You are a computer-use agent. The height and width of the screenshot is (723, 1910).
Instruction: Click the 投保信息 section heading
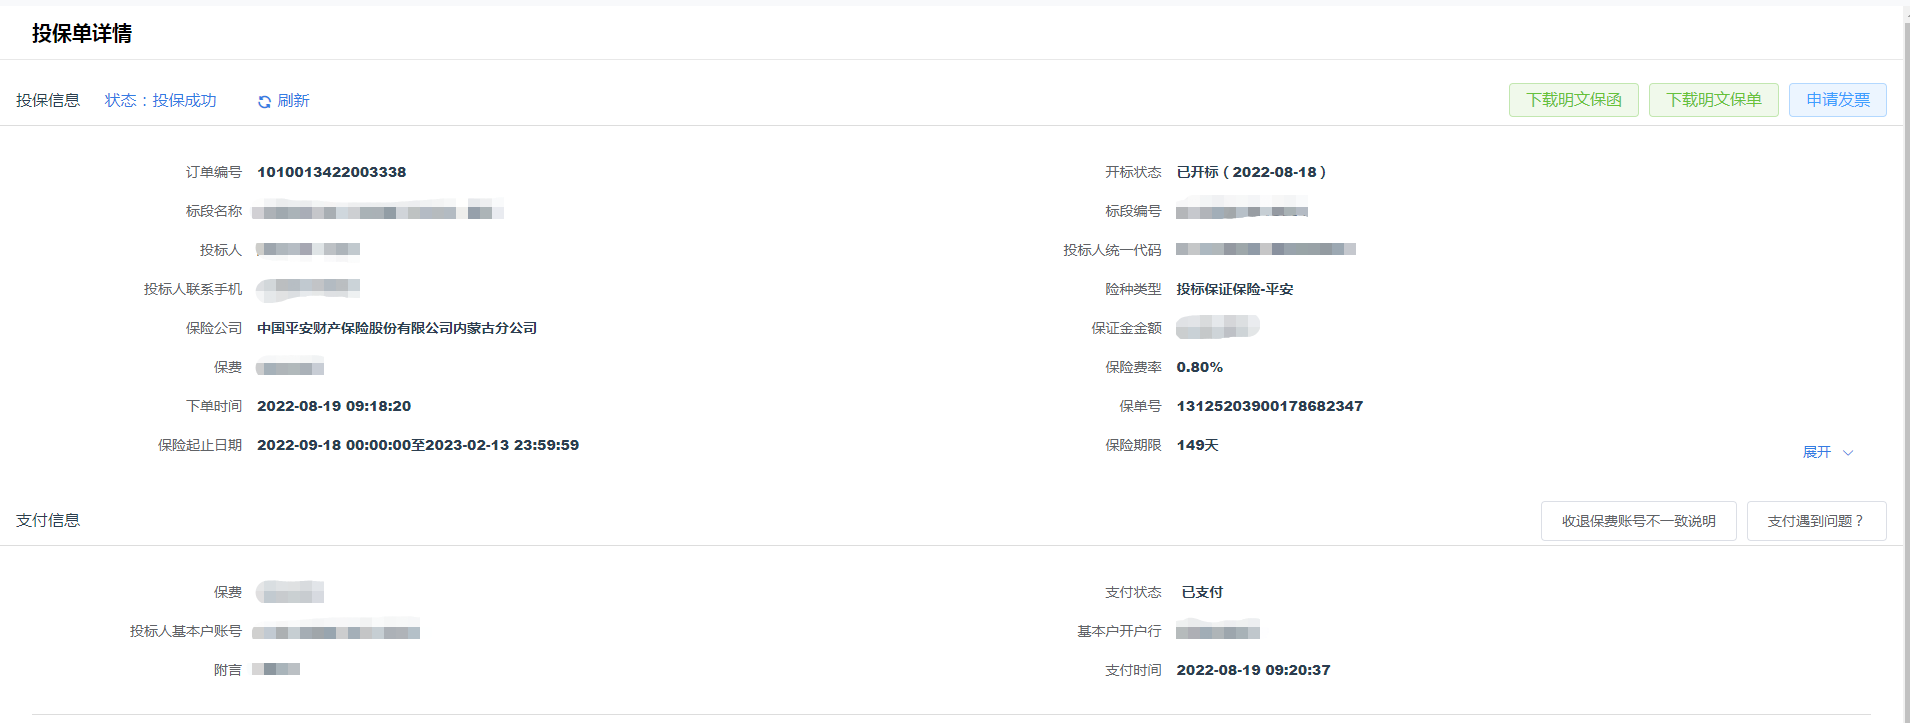pos(48,100)
